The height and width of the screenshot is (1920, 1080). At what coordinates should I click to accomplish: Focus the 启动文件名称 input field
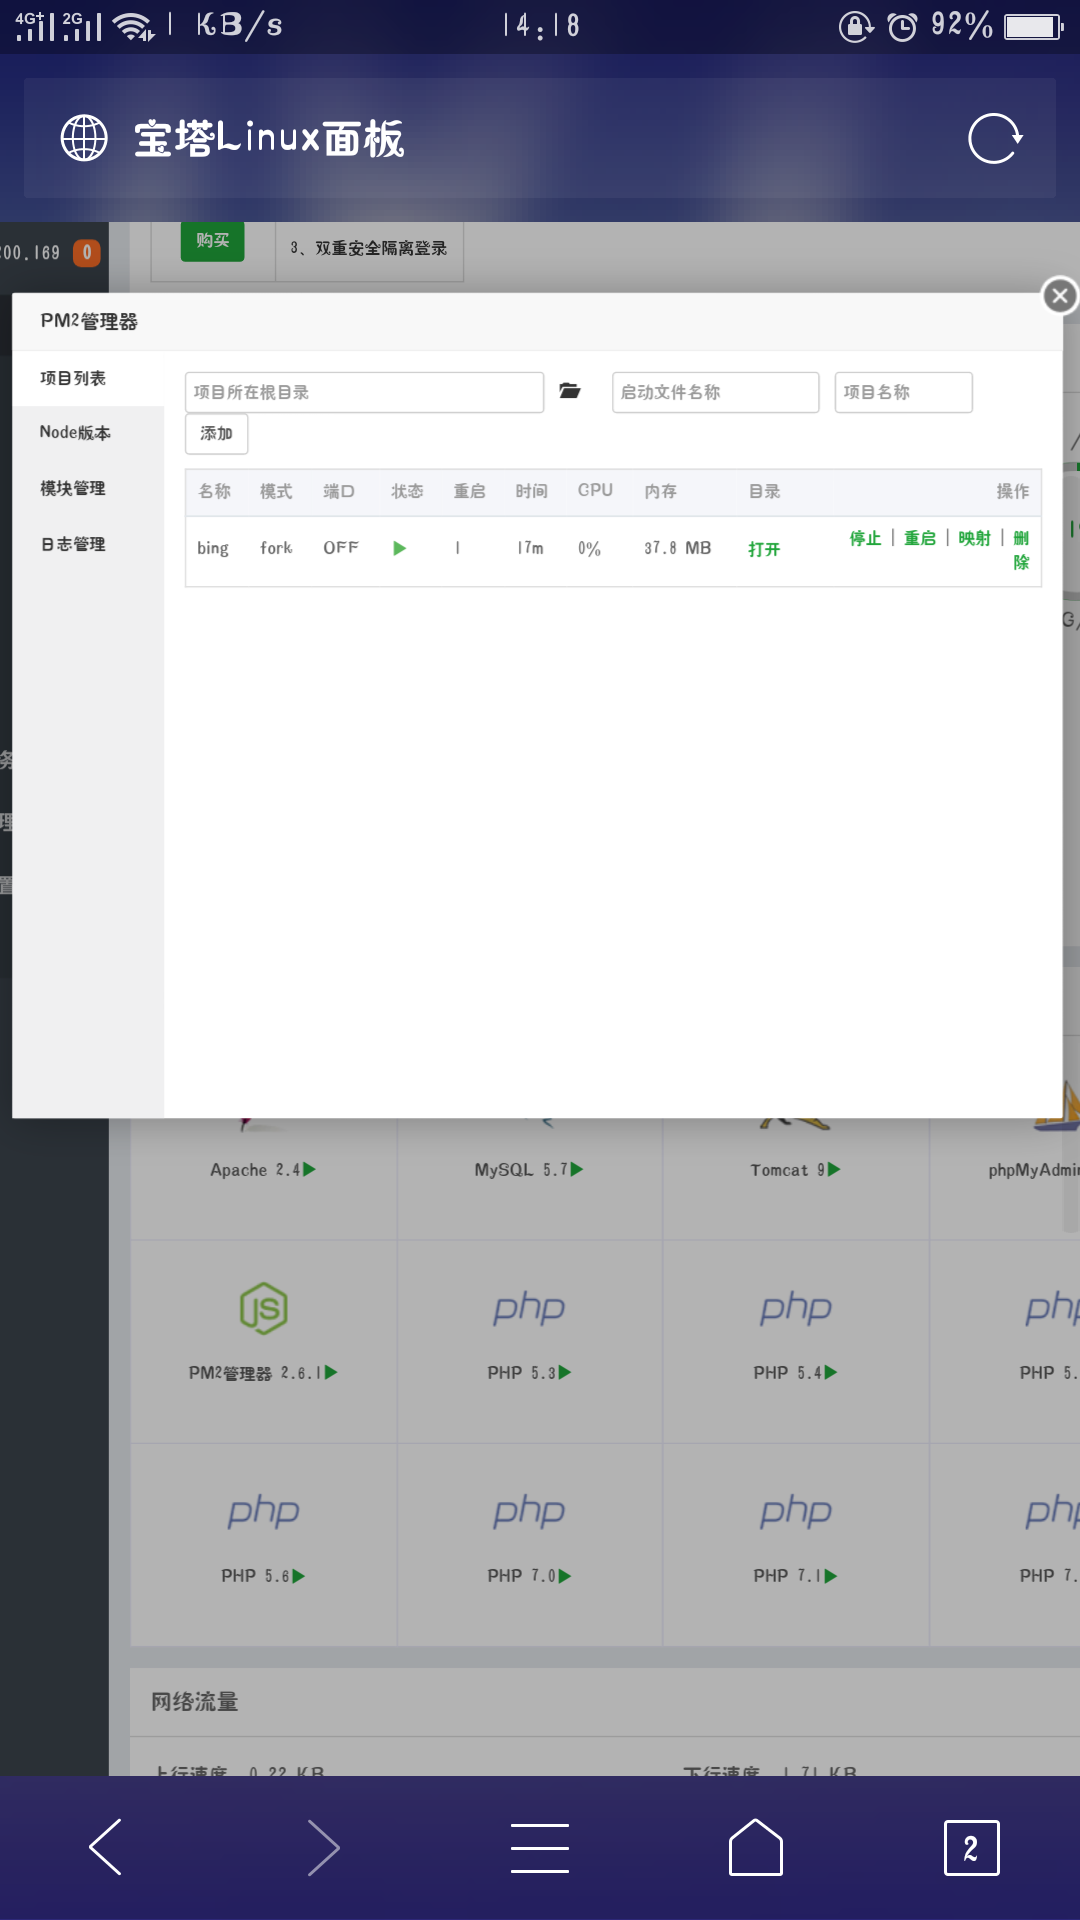tap(716, 392)
